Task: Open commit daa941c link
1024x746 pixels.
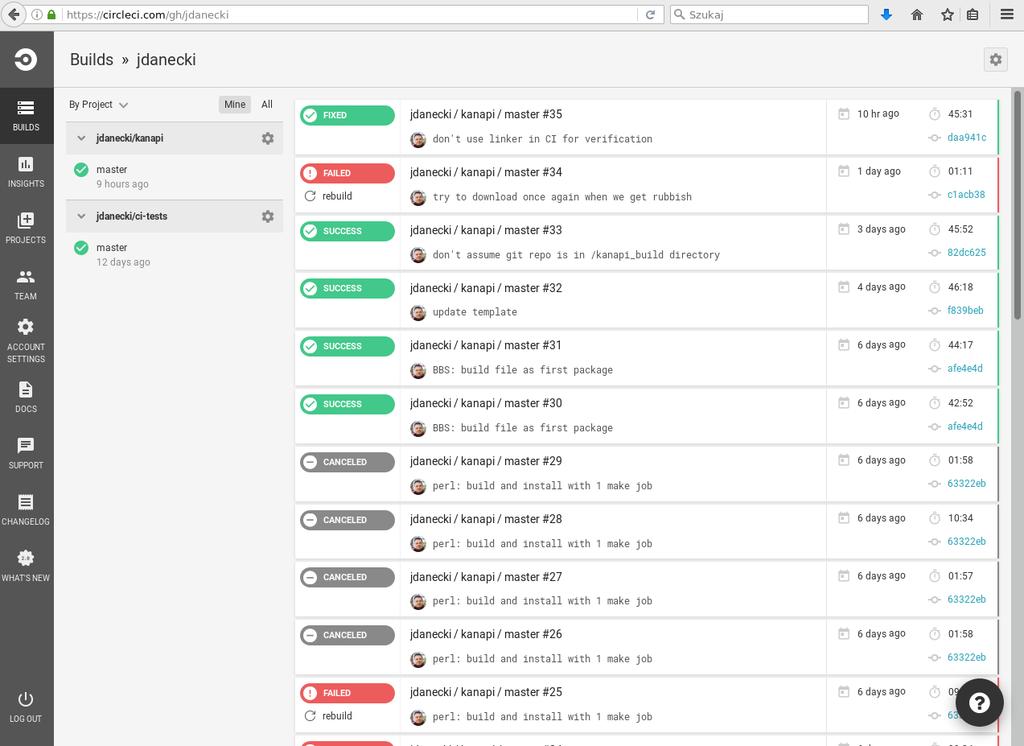Action: pyautogui.click(x=967, y=137)
